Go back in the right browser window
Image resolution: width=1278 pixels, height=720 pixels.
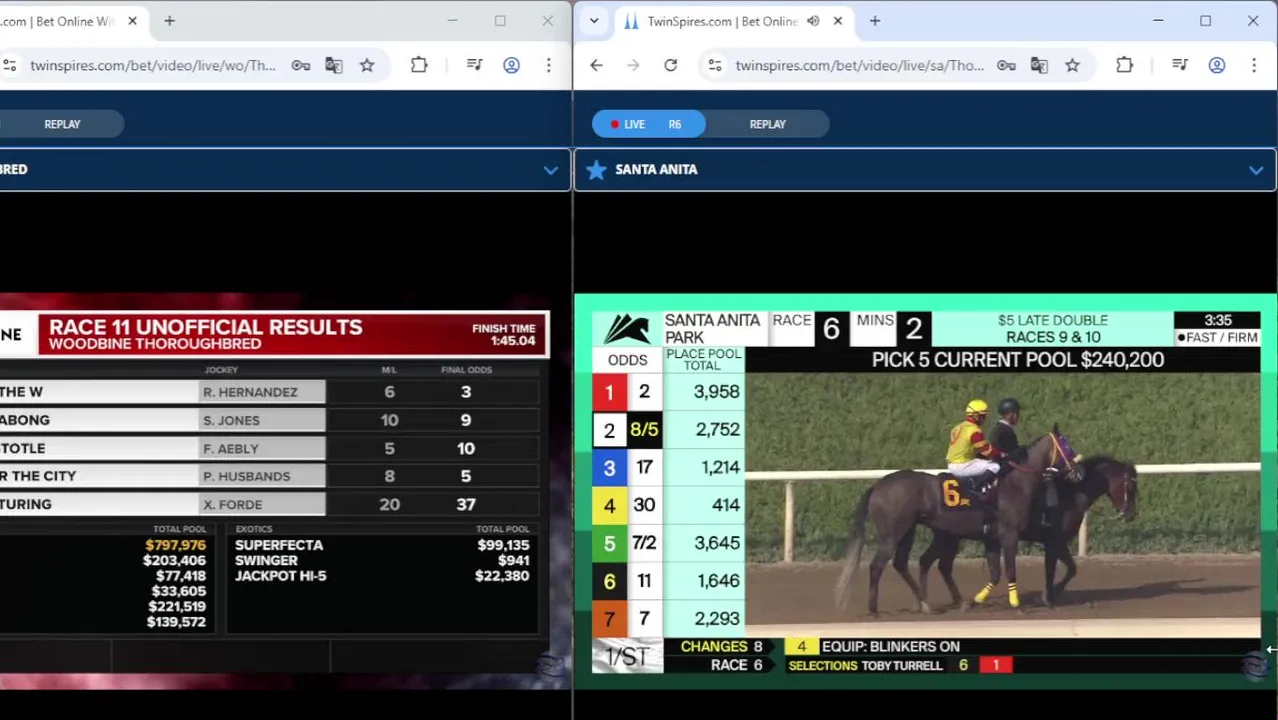pyautogui.click(x=596, y=66)
